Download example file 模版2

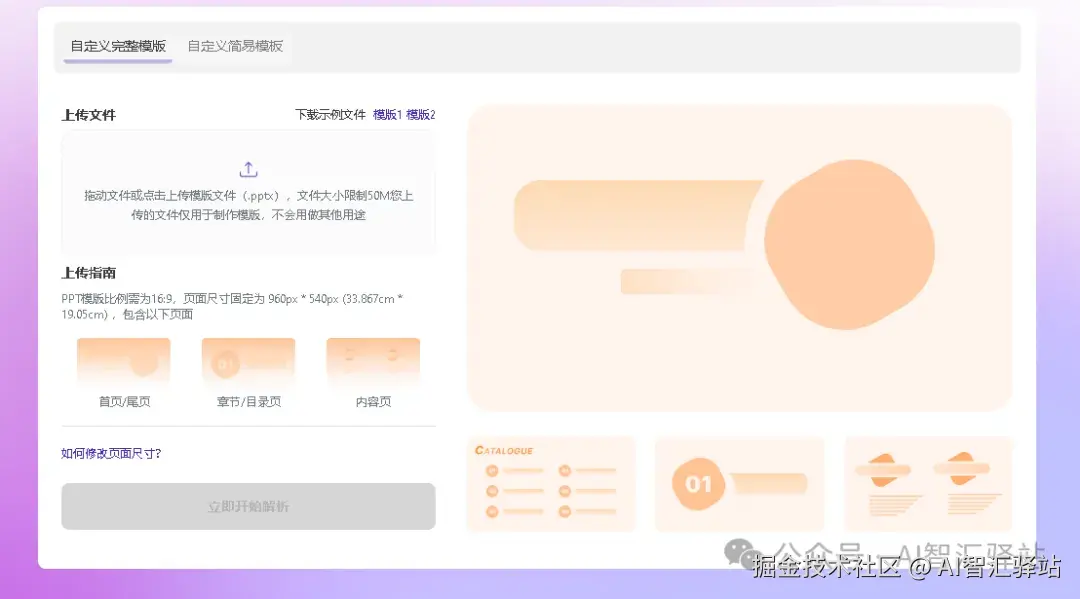(422, 114)
